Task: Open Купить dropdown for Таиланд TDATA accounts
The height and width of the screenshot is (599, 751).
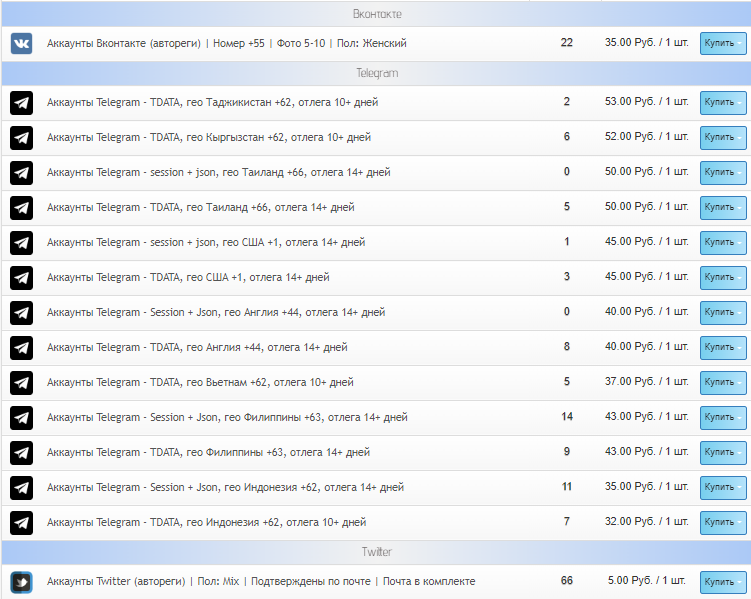Action: click(723, 207)
